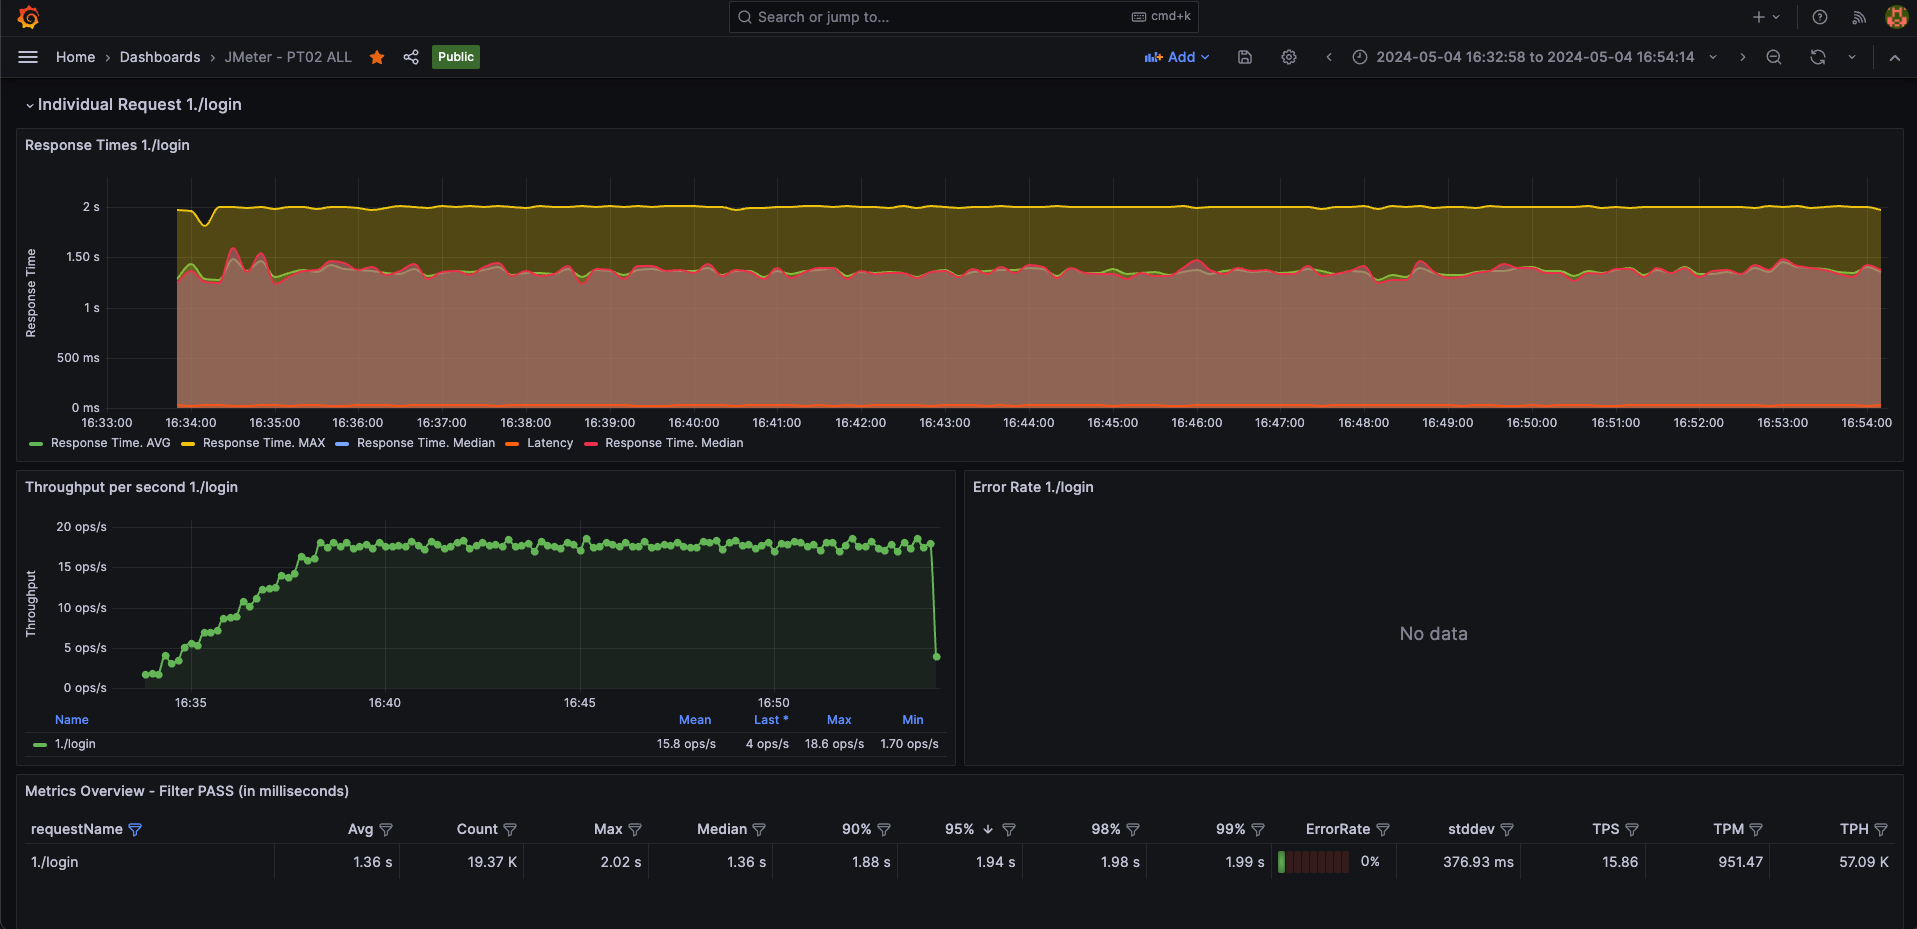
Task: Open the help question mark icon
Action: [x=1820, y=17]
